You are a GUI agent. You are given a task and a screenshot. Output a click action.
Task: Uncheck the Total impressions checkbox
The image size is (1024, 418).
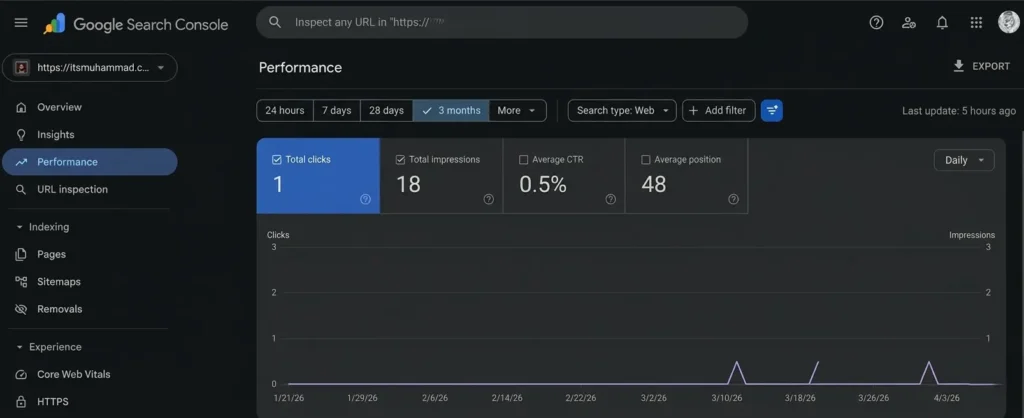coord(400,159)
